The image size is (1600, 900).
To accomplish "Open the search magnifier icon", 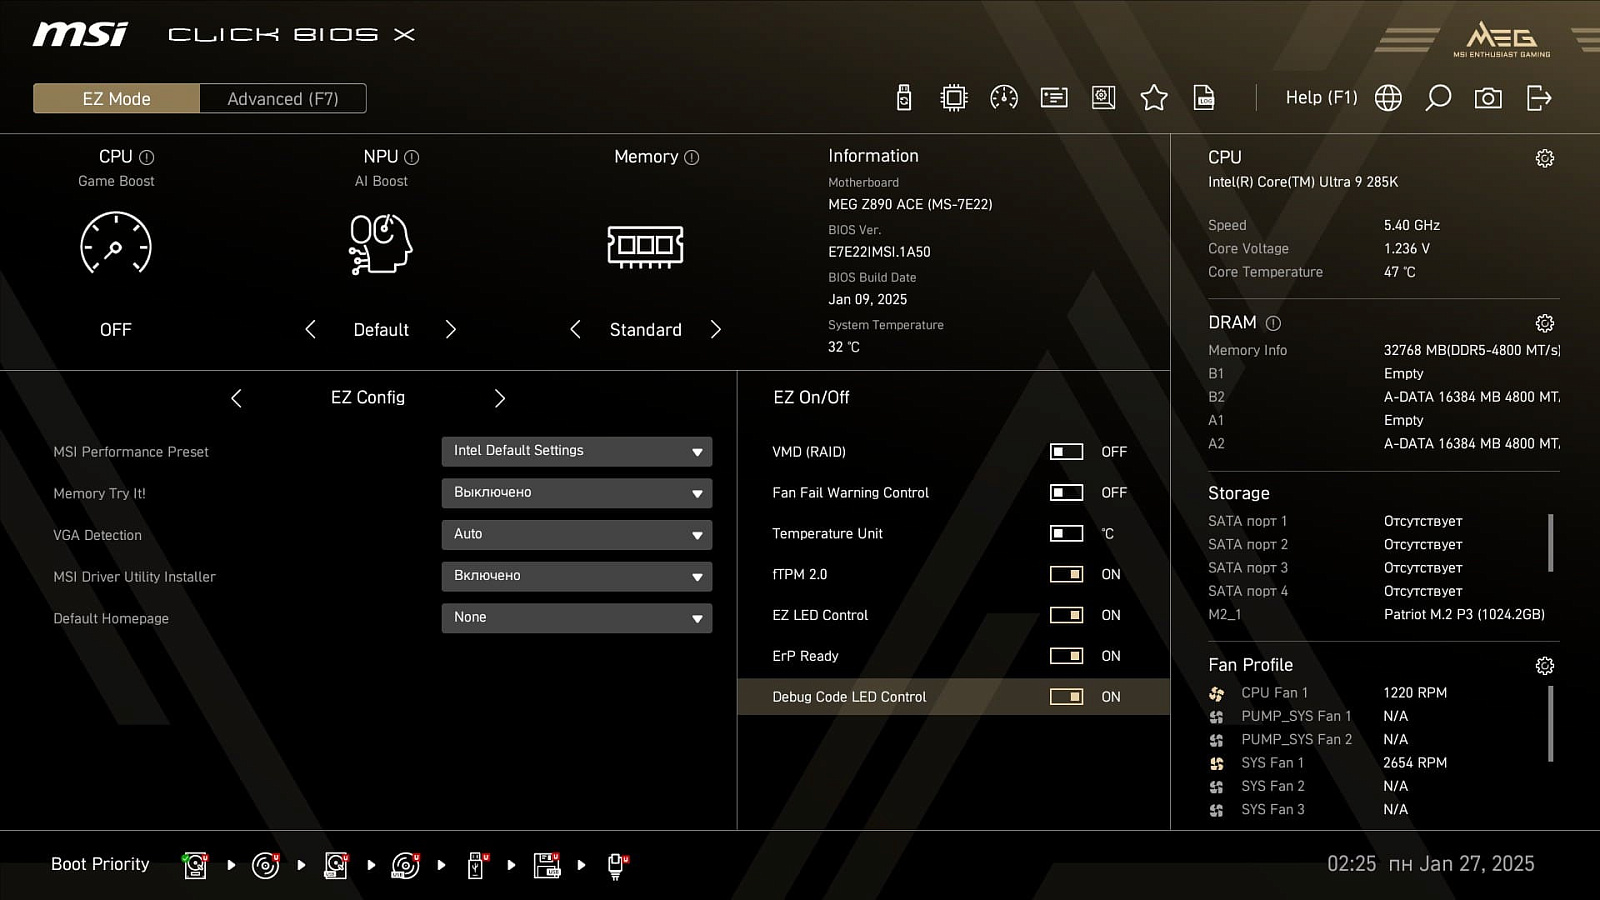I will tap(1438, 97).
